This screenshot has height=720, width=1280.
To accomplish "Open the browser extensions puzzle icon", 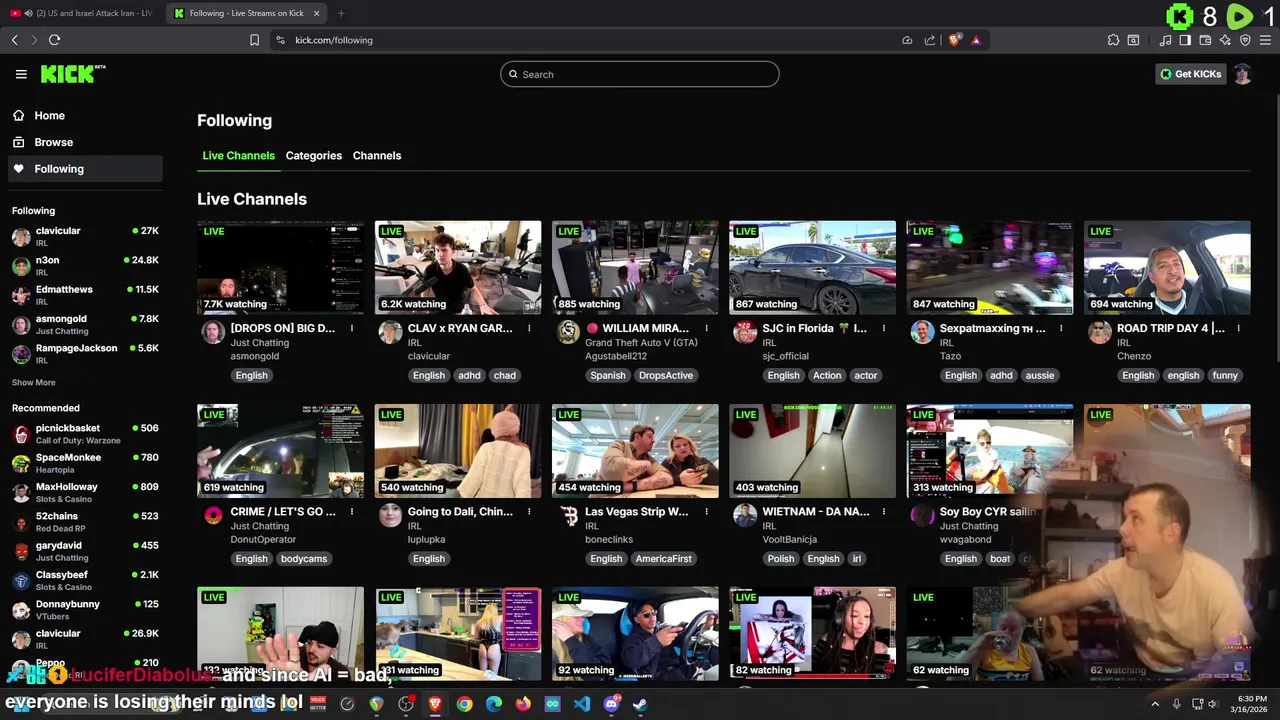I will pyautogui.click(x=1113, y=40).
